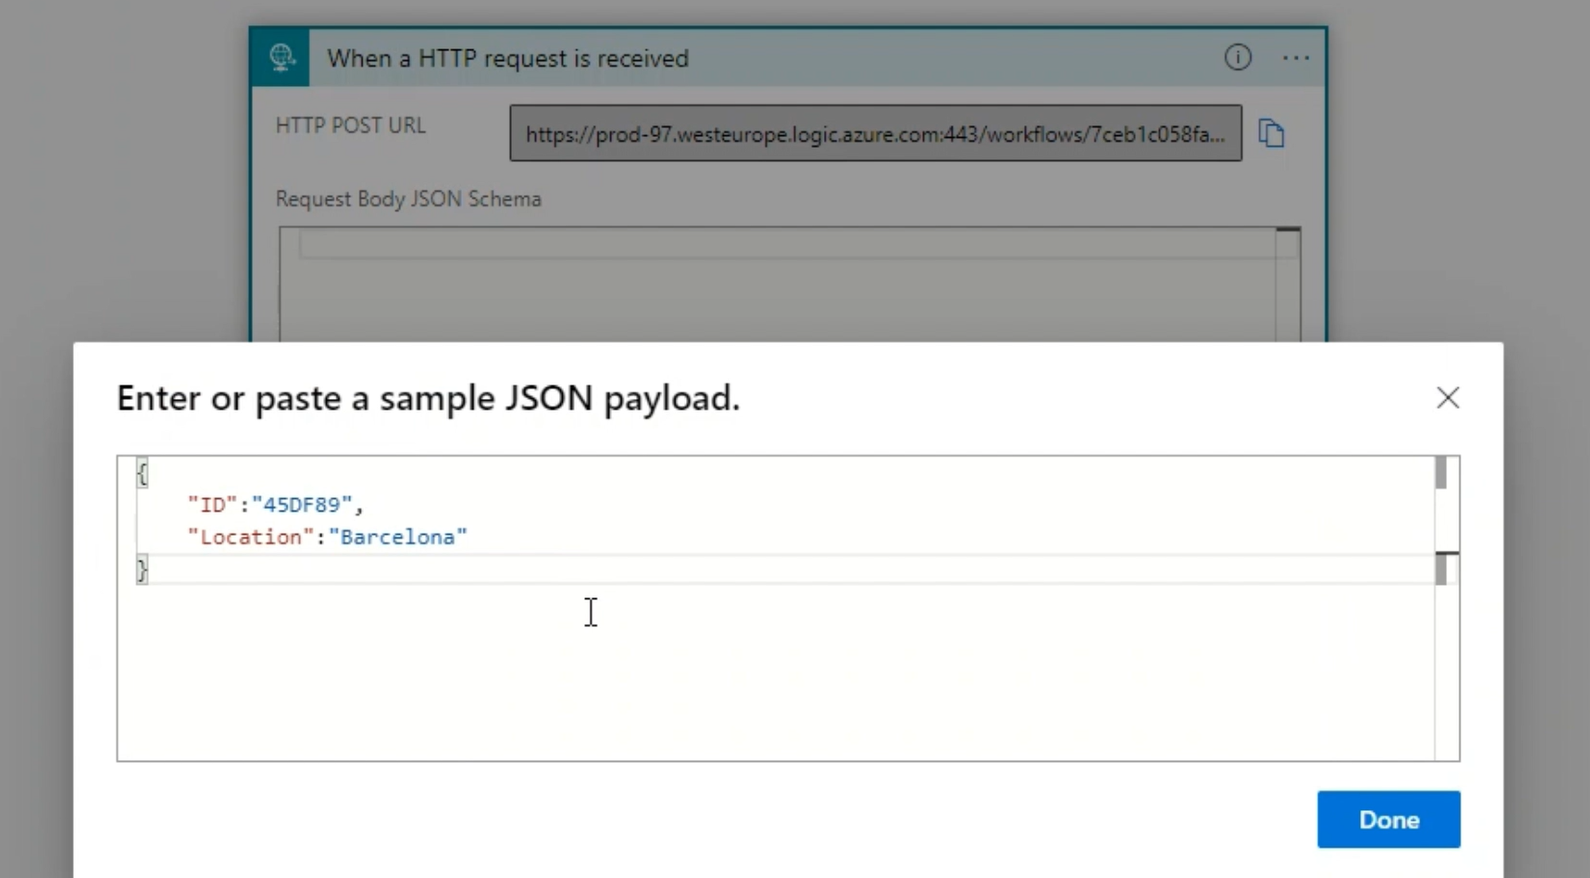Image resolution: width=1590 pixels, height=878 pixels.
Task: Open the trigger's ellipsis options menu
Action: click(x=1295, y=58)
